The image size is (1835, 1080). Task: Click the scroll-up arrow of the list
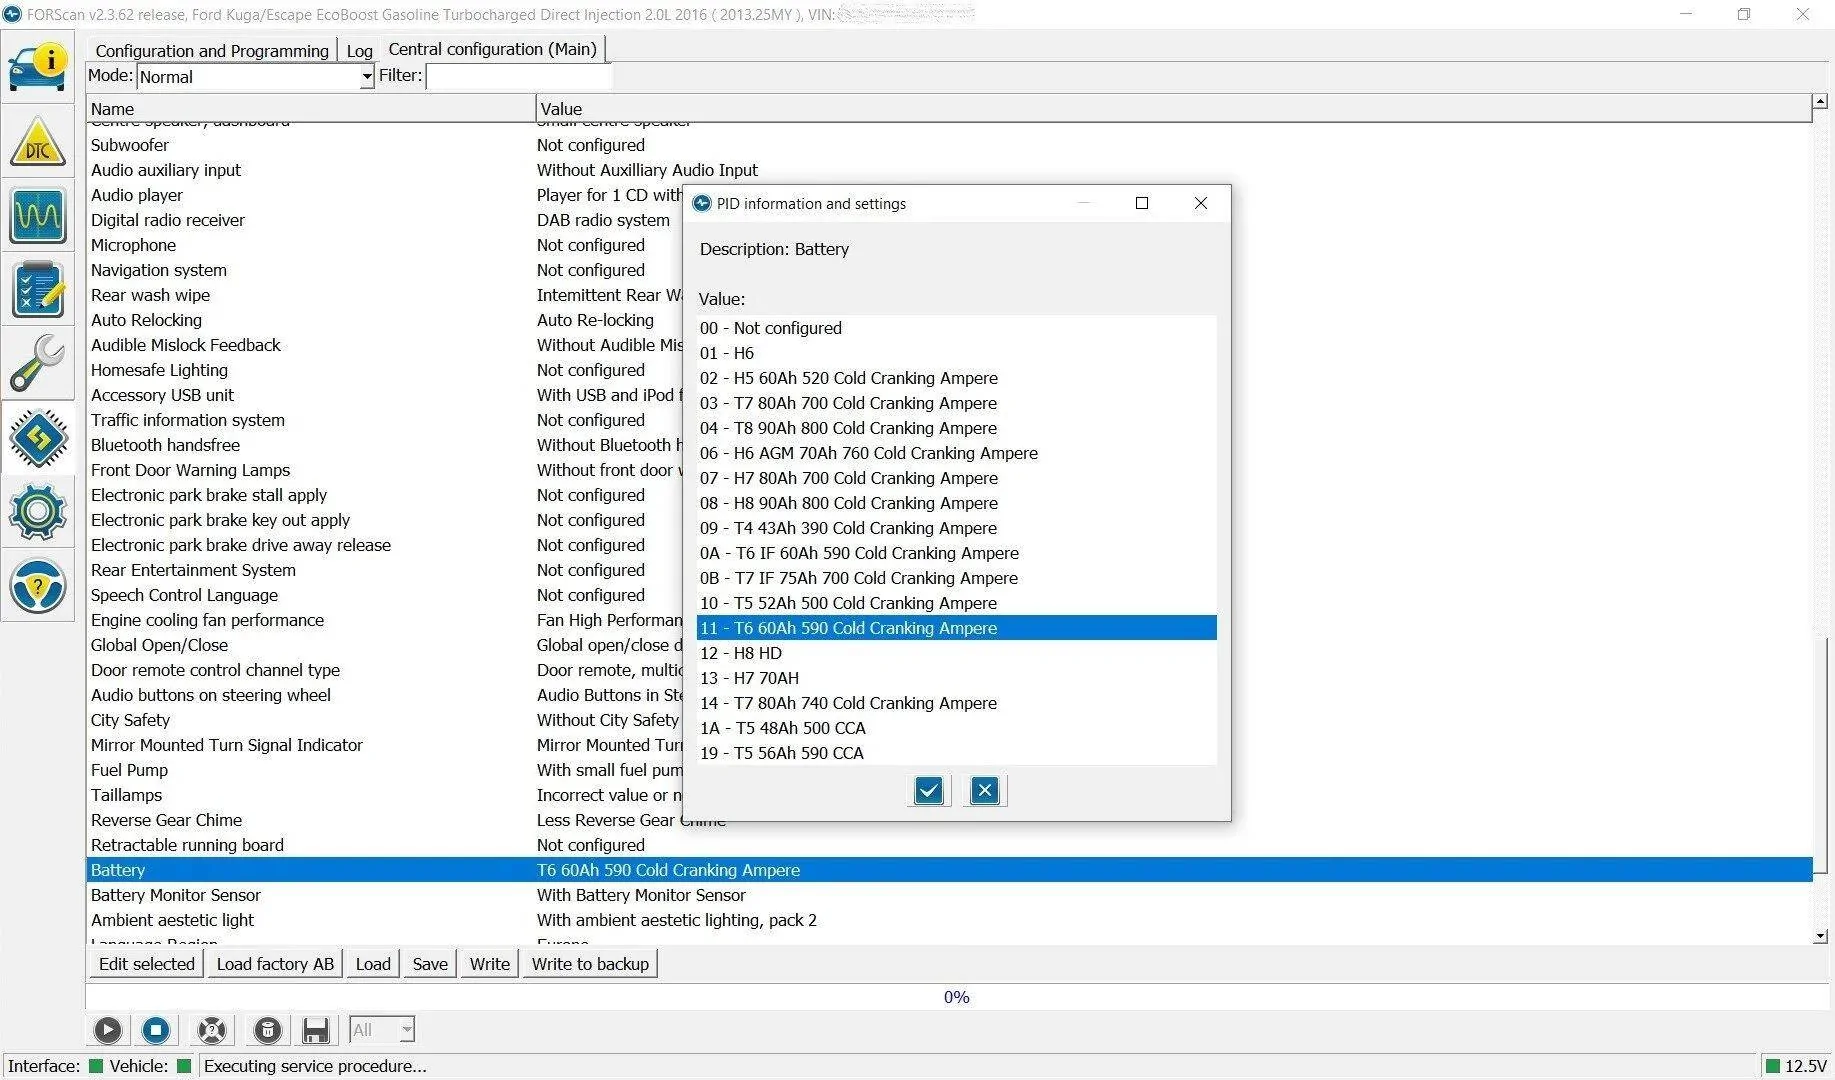point(1821,102)
